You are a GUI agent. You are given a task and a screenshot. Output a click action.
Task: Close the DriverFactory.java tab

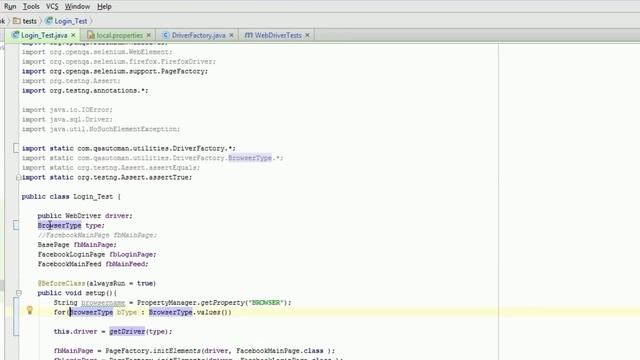pos(231,36)
